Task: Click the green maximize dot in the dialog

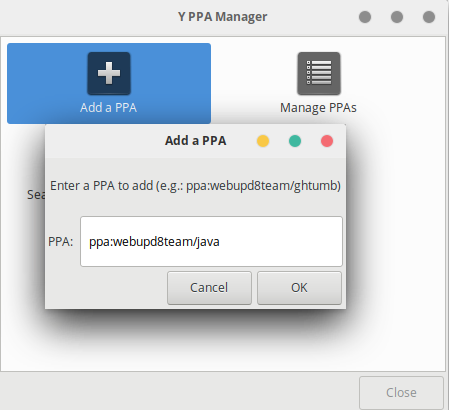Action: click(295, 141)
